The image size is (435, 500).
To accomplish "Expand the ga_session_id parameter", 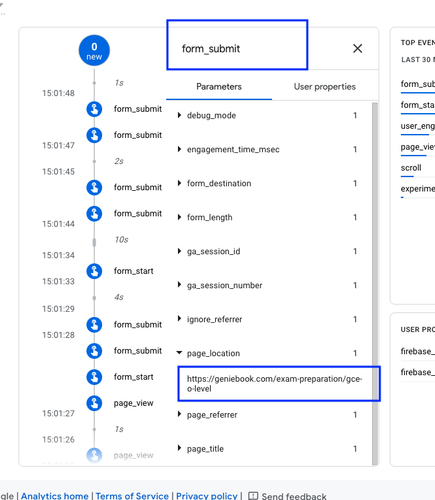I will click(x=179, y=251).
